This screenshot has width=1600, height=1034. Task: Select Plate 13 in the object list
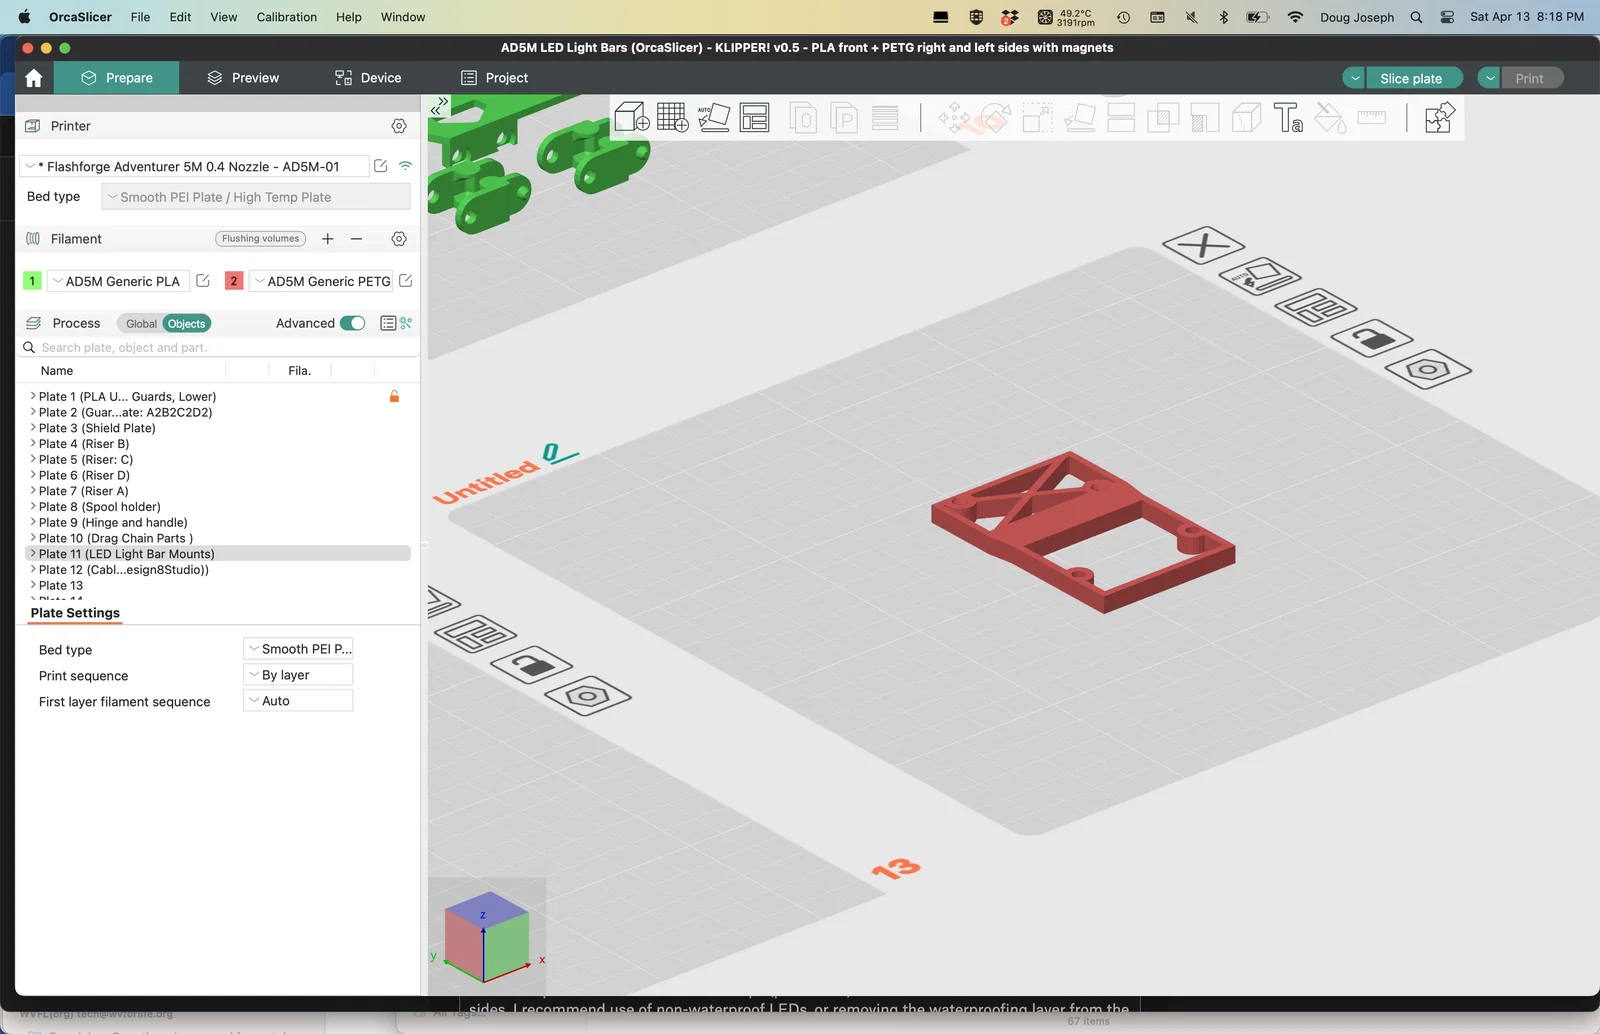coord(219,586)
